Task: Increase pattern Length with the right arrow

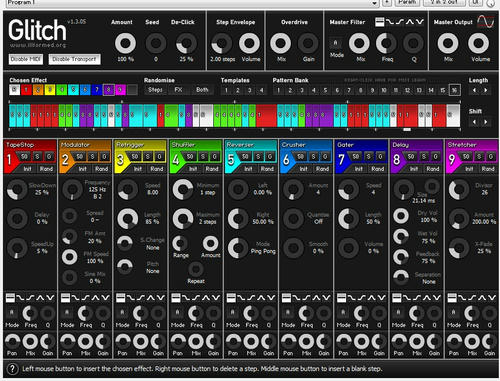Action: 486,90
